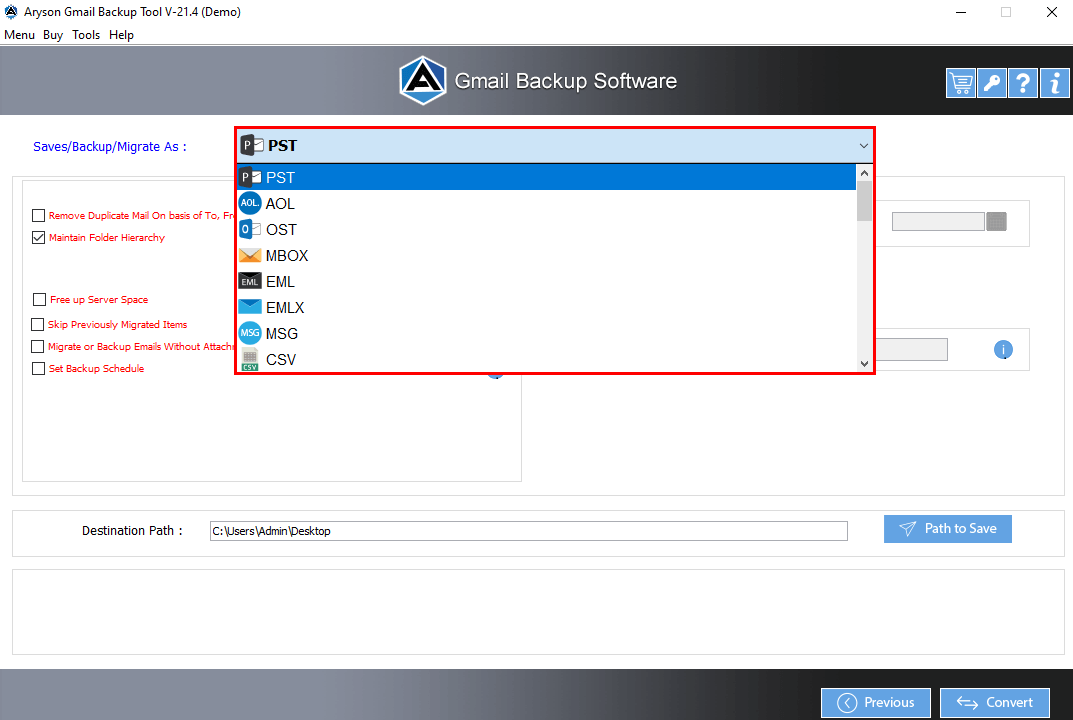Open the question mark help icon
Viewport: 1073px width, 720px height.
click(x=1023, y=83)
